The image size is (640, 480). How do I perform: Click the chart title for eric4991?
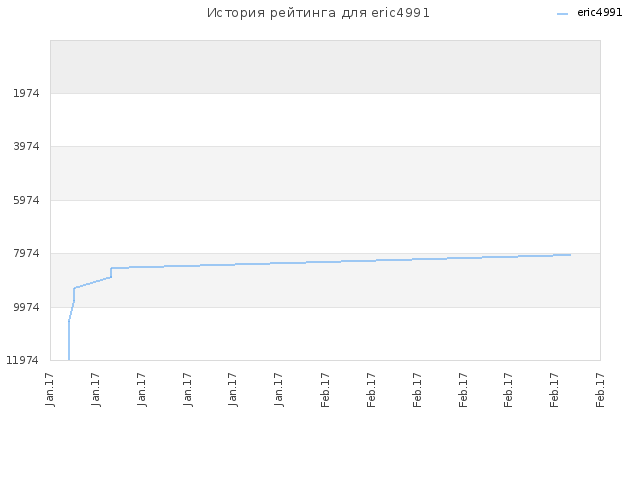click(318, 13)
